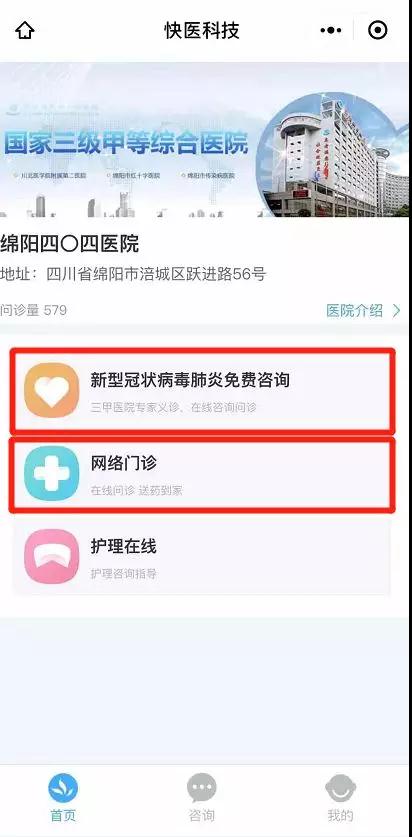This screenshot has height=837, width=412.
Task: Tap the circular hospital building photo
Action: (334, 155)
